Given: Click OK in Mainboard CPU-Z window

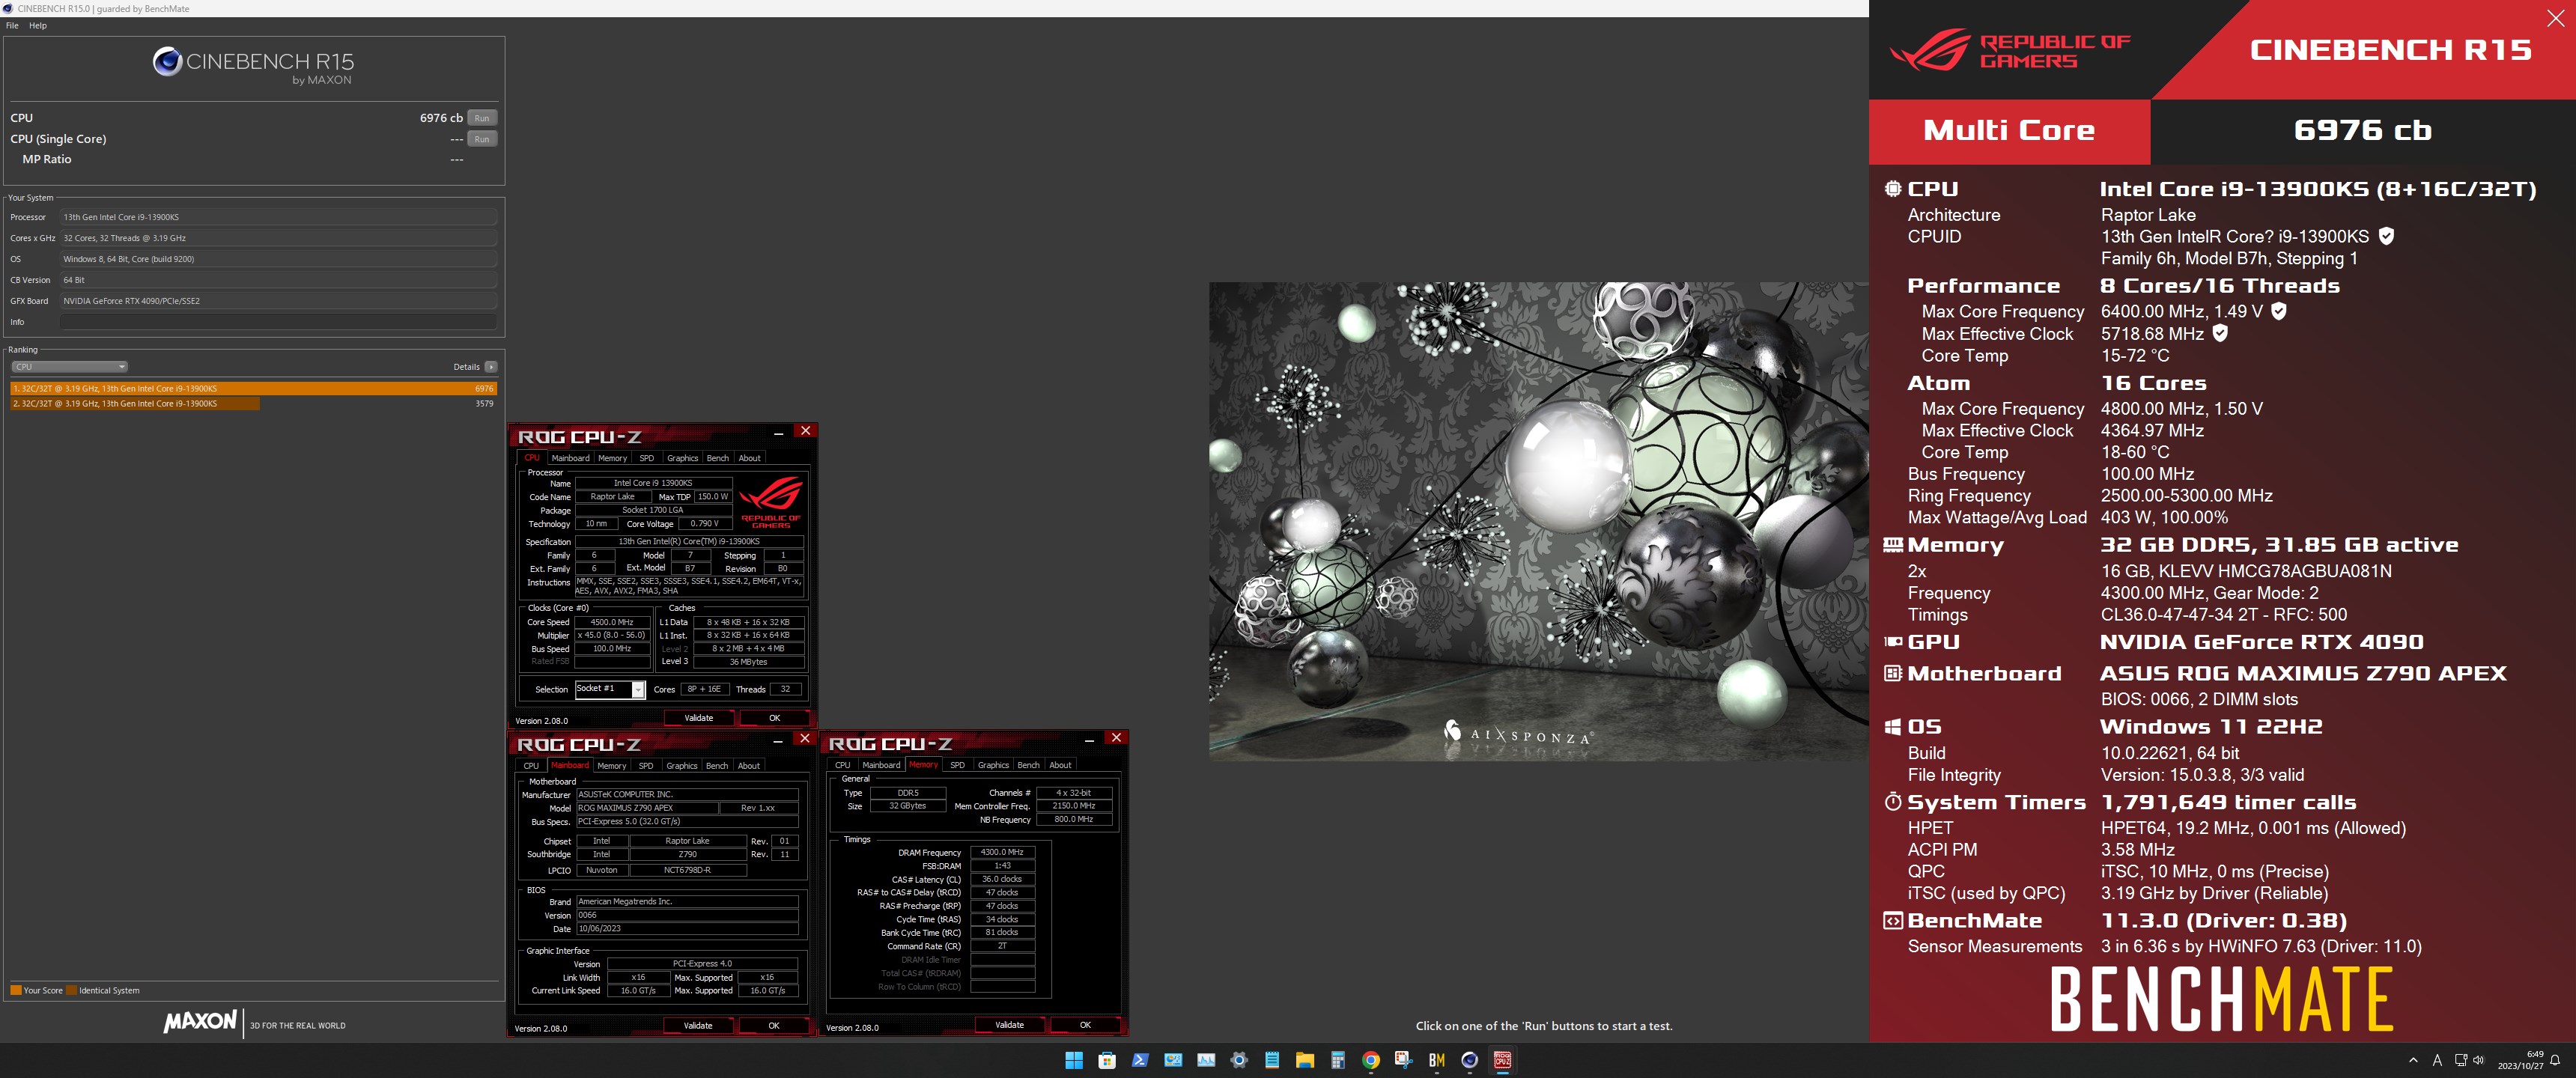Looking at the screenshot, I should pos(773,1026).
